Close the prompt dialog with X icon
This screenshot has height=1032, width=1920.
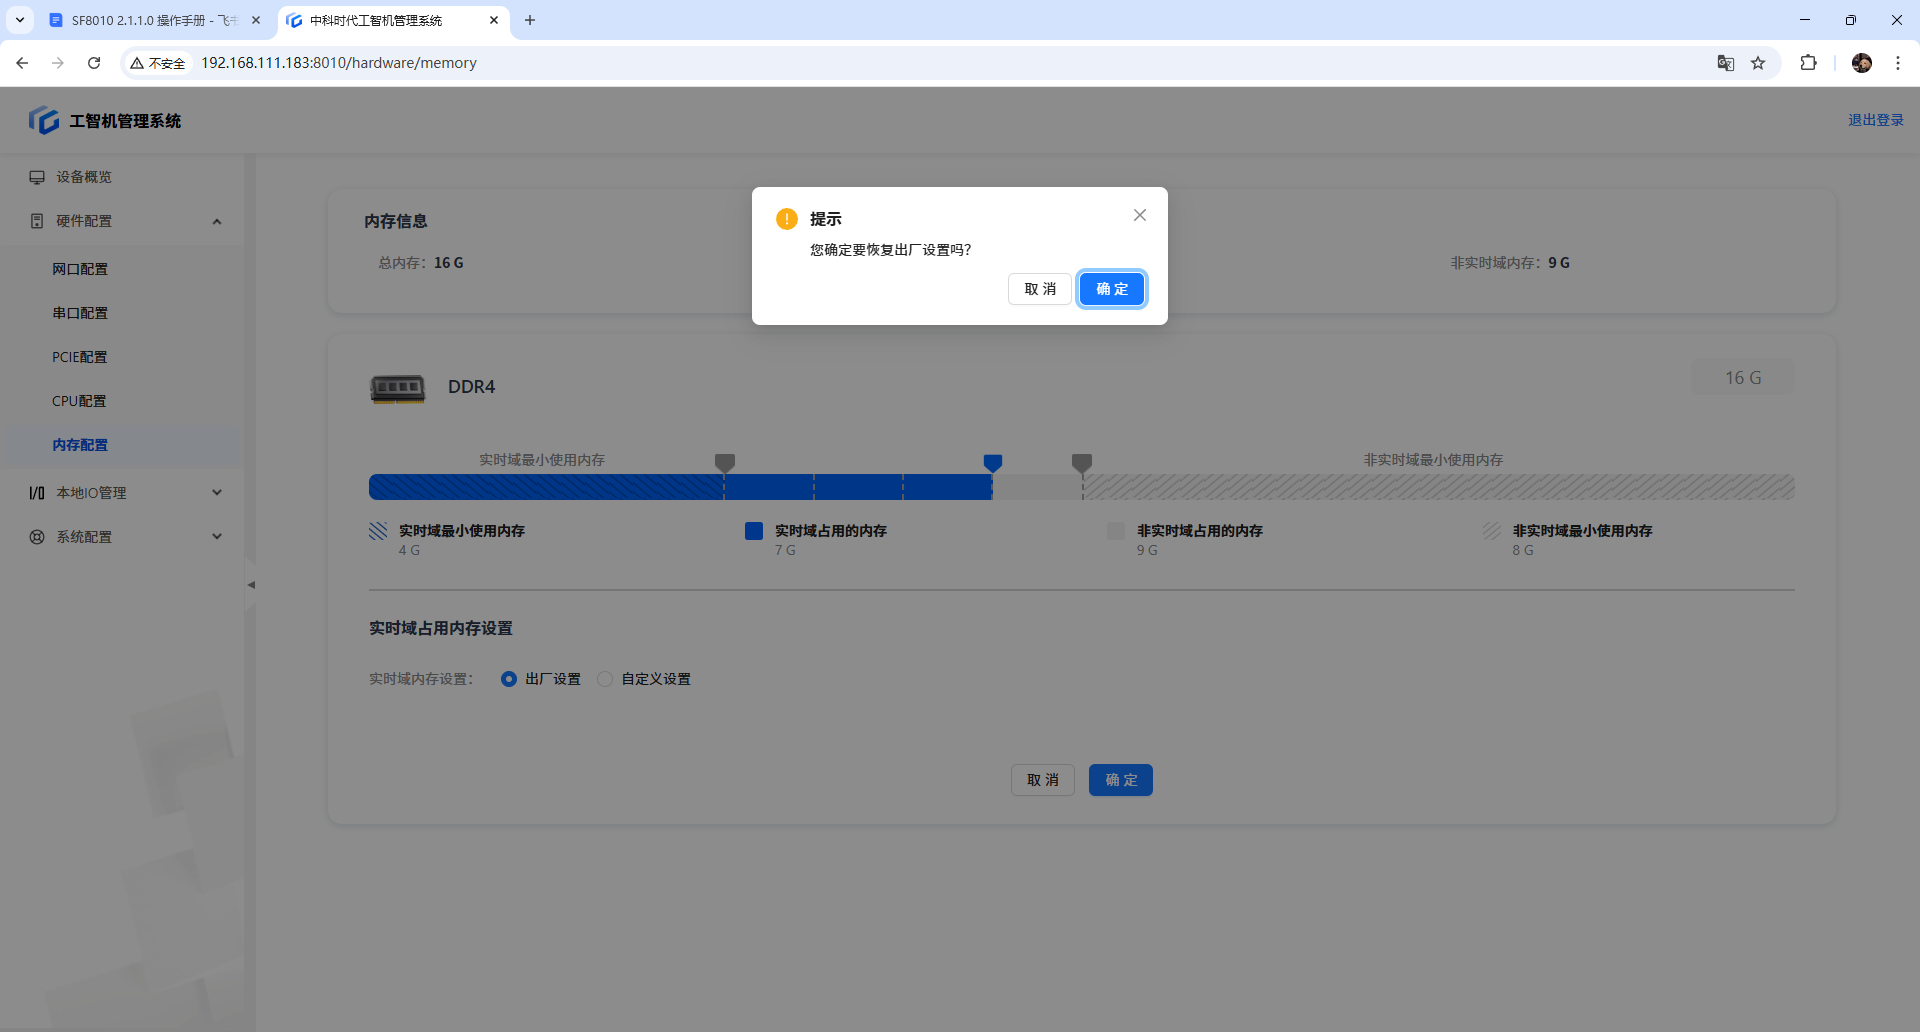1139,215
